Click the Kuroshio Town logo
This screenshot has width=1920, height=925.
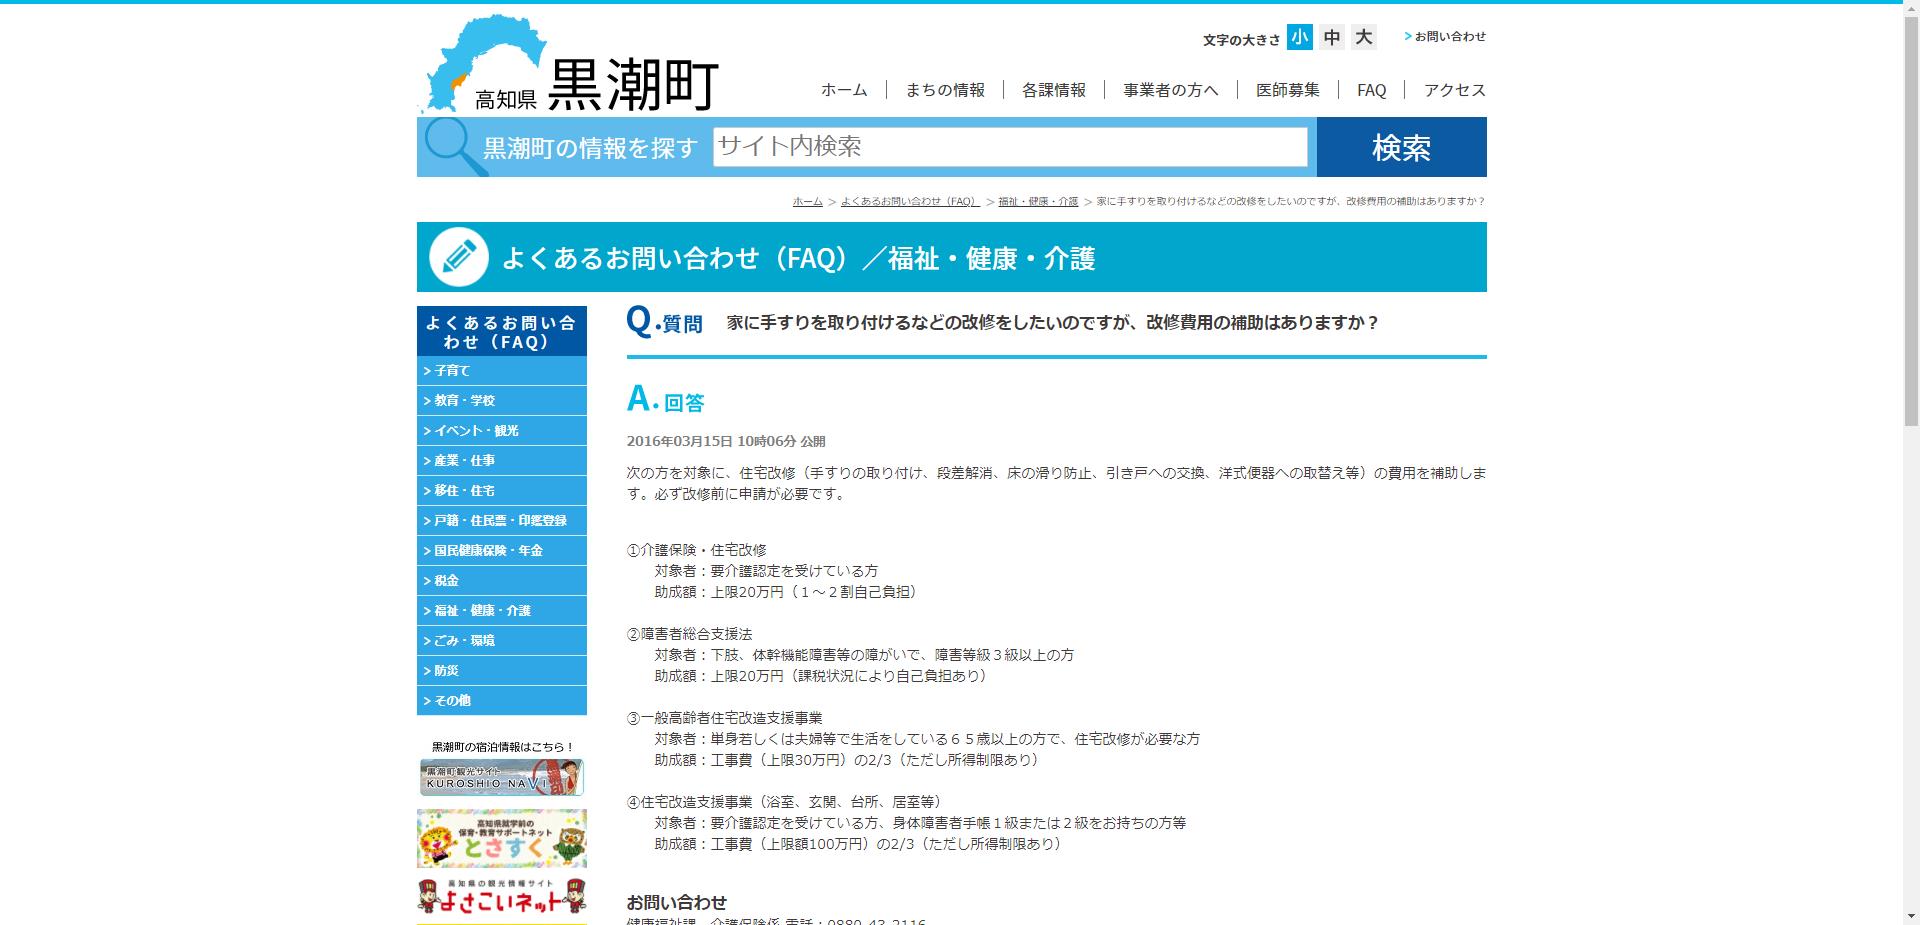click(x=570, y=60)
